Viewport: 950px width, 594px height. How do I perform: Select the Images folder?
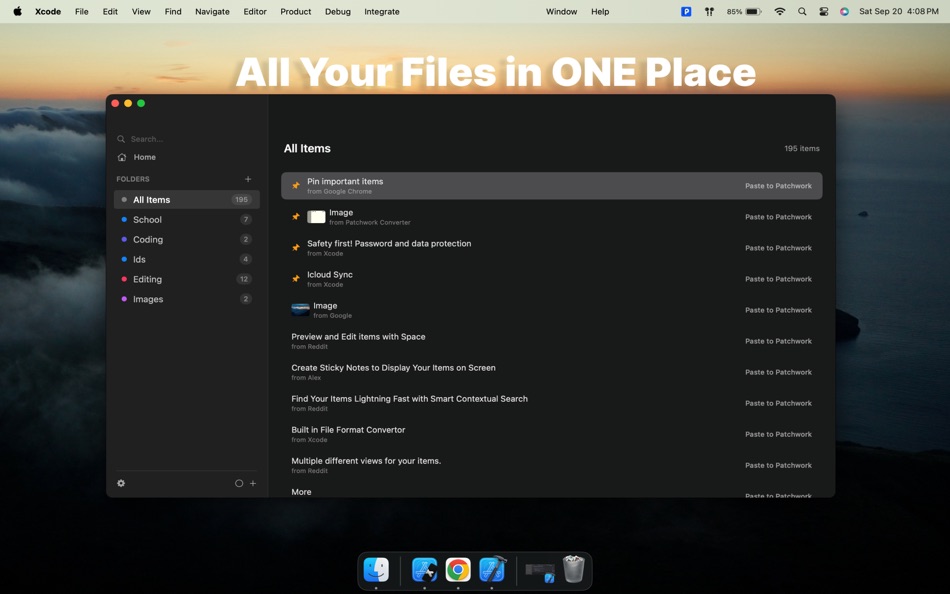(x=147, y=299)
